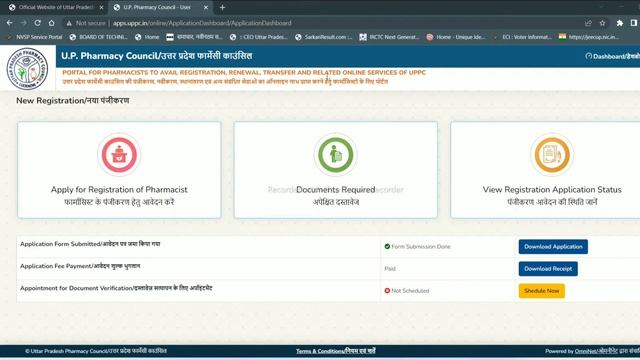This screenshot has width=640, height=360.
Task: Click the Pharmacy Council round logo
Action: pos(27,69)
